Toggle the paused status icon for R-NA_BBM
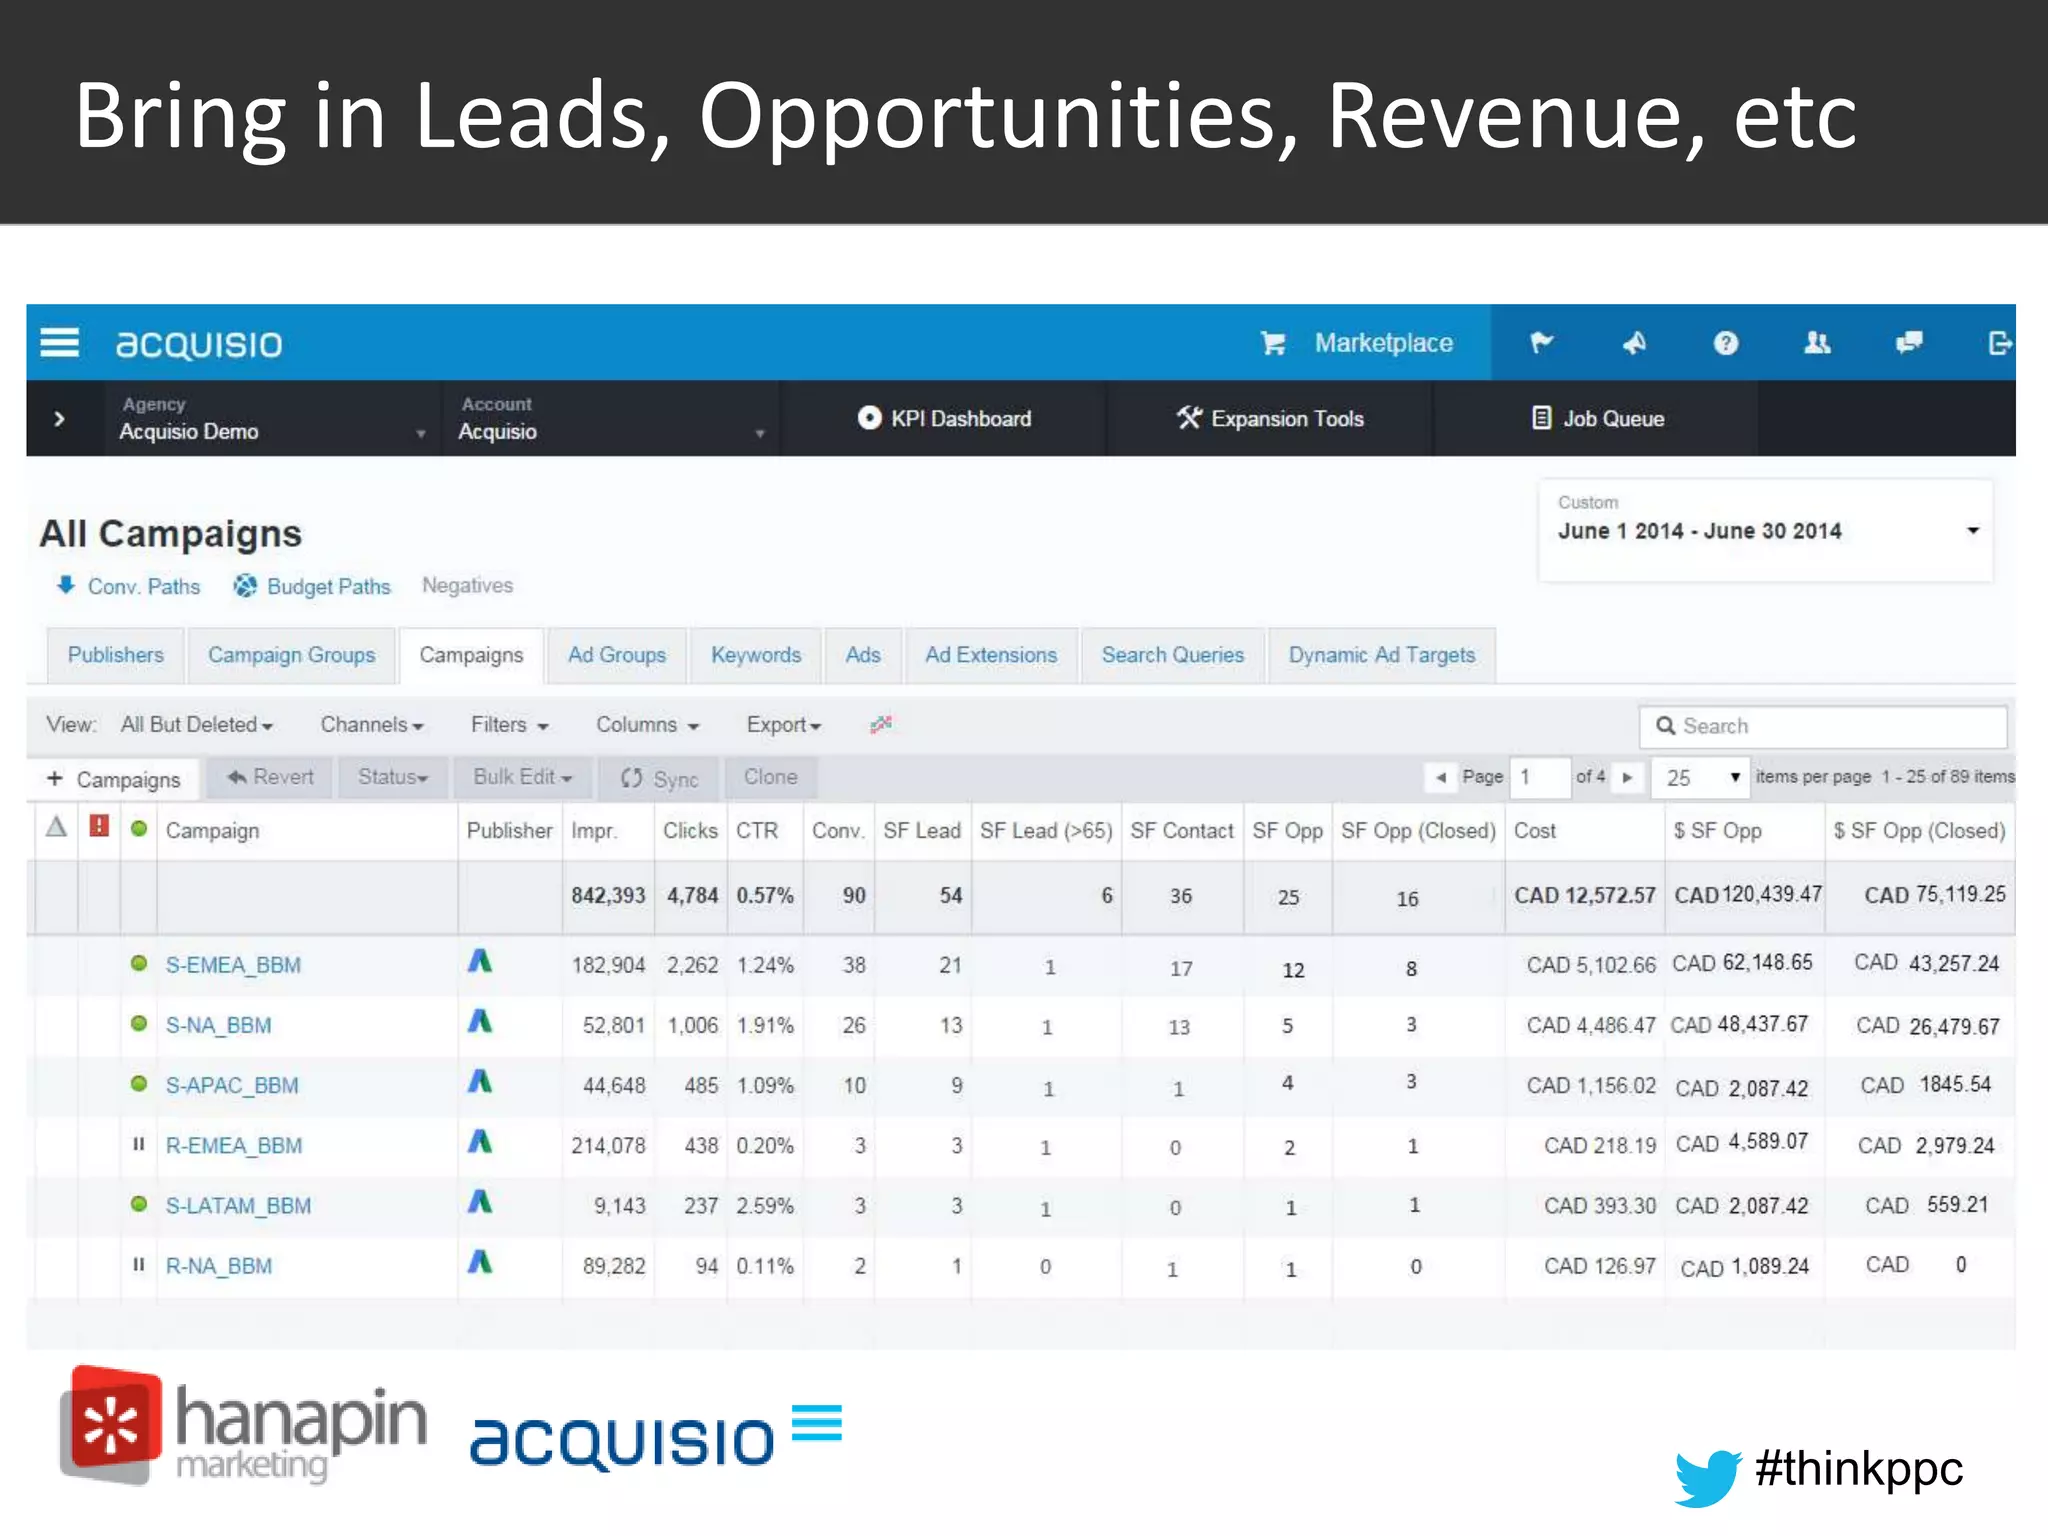The height and width of the screenshot is (1536, 2048). (139, 1264)
